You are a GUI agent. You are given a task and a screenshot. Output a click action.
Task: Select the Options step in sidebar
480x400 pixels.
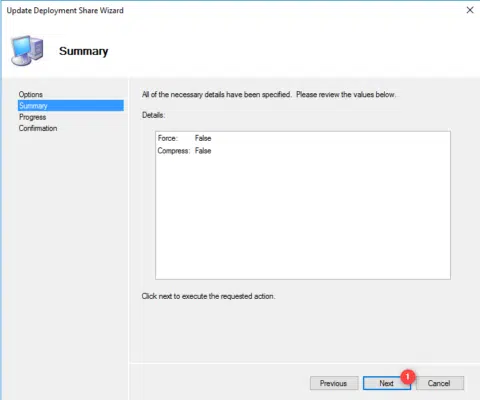(x=31, y=94)
